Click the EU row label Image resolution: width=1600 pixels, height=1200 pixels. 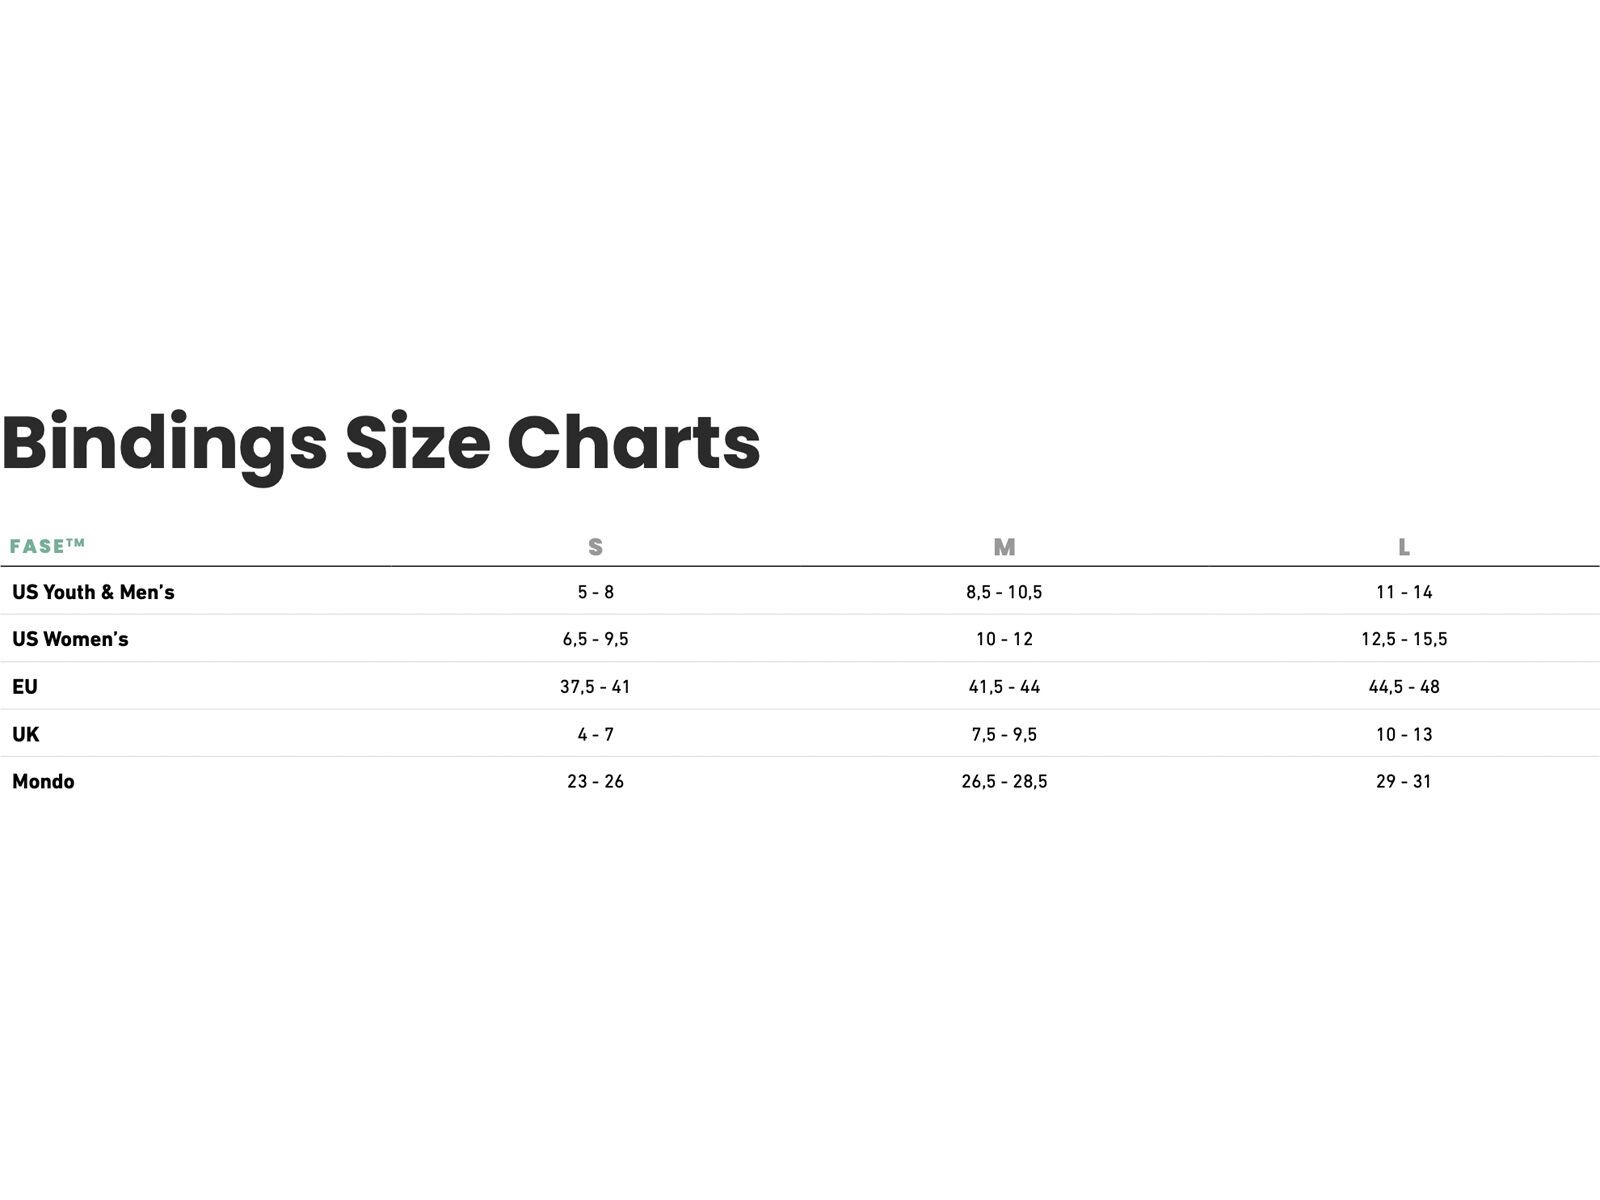(x=25, y=687)
